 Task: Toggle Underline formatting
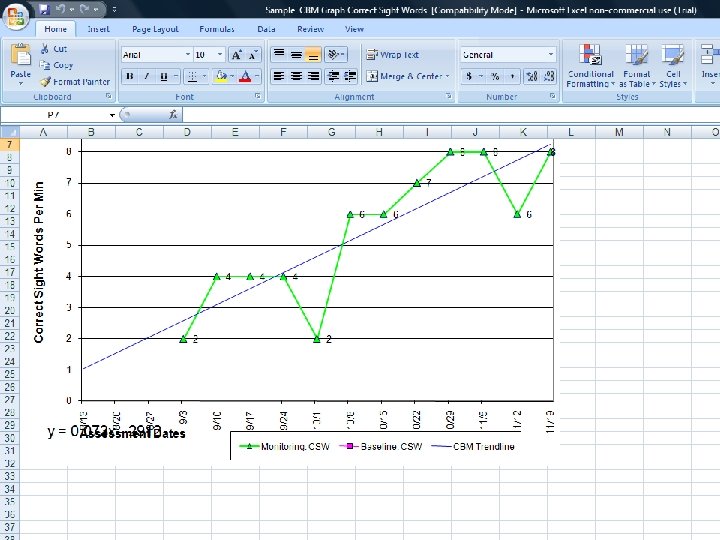[163, 76]
